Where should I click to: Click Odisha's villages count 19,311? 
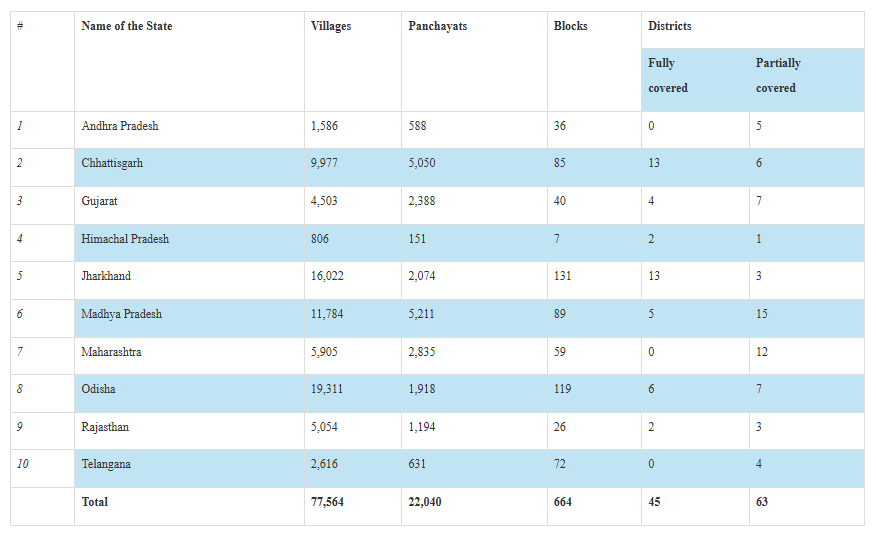point(327,389)
